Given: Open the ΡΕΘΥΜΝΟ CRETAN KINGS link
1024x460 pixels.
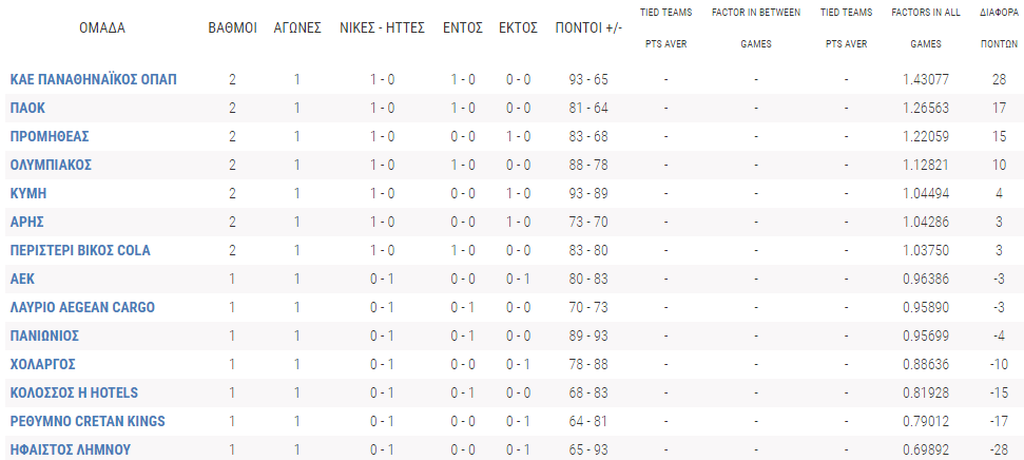Looking at the screenshot, I should pos(87,421).
